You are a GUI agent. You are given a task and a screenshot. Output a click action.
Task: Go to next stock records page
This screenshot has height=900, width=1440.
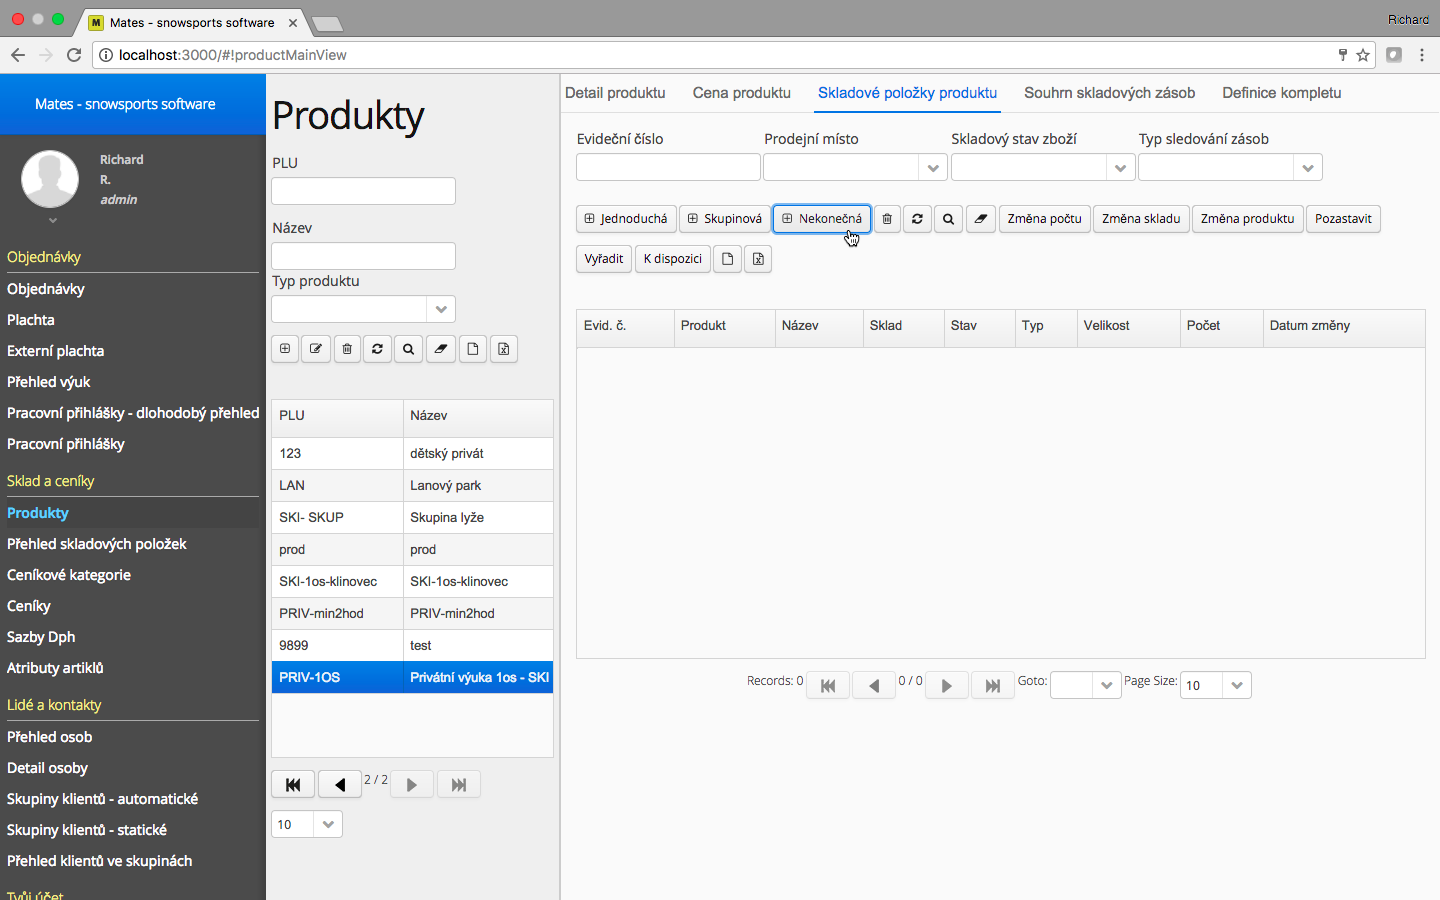[x=946, y=686]
